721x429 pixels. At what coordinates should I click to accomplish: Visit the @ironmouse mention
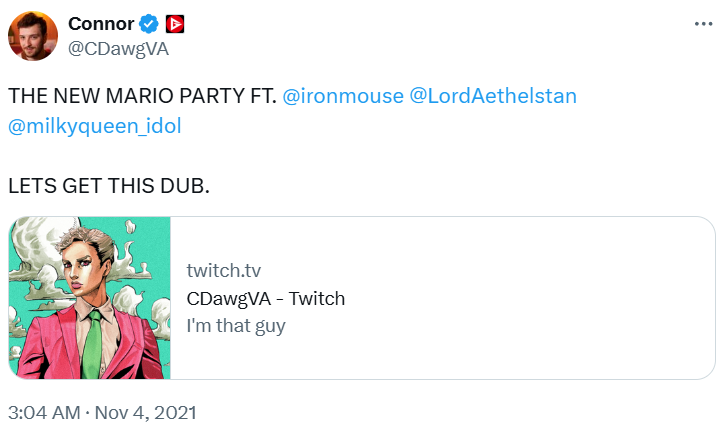[x=343, y=96]
